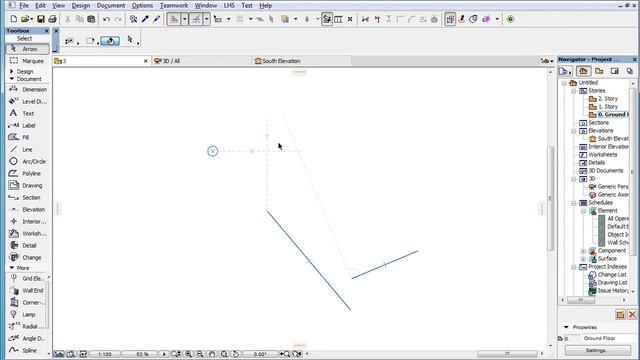This screenshot has width=640, height=360.
Task: Select 3D Documents in Navigator tree
Action: click(606, 171)
